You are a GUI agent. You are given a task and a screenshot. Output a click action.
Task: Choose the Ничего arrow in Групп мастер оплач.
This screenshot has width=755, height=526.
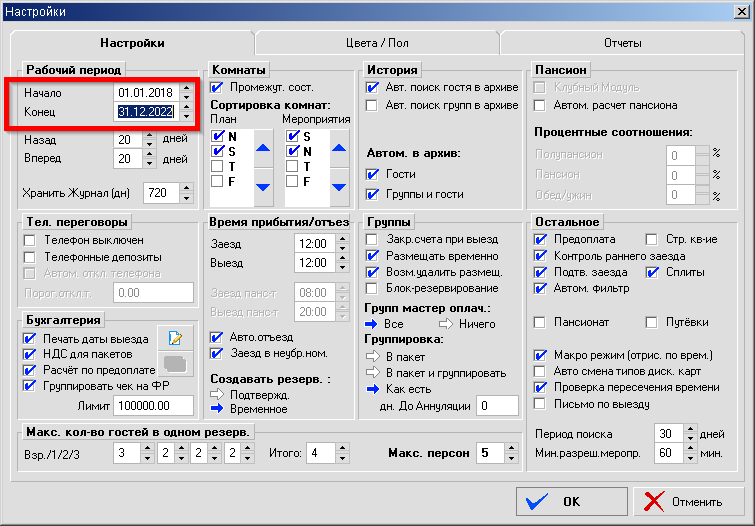446,324
